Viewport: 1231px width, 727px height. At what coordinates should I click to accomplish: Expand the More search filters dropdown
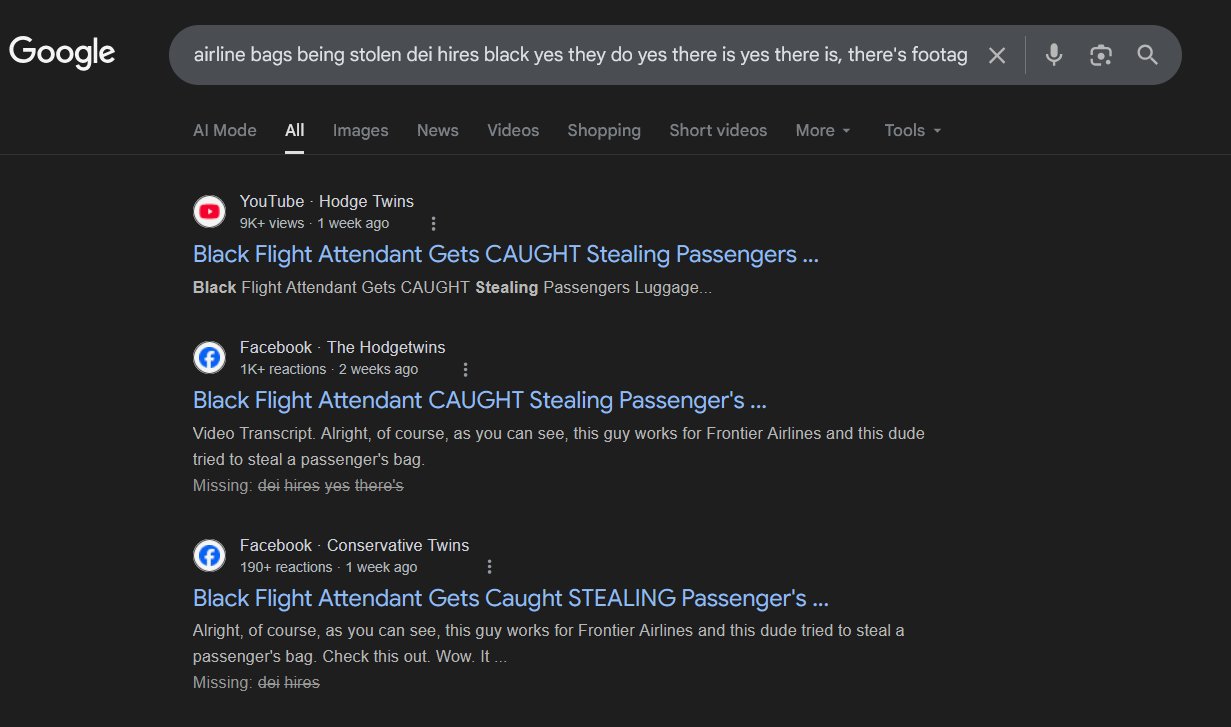point(823,131)
